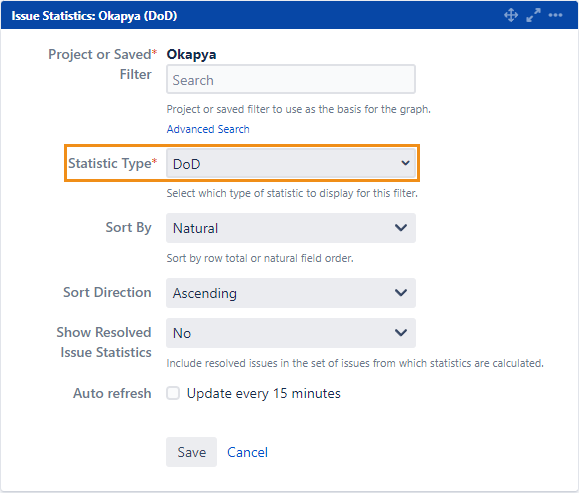Screen dimensions: 579x493
Task: Click the Show Resolved chevron arrow
Action: coord(401,332)
